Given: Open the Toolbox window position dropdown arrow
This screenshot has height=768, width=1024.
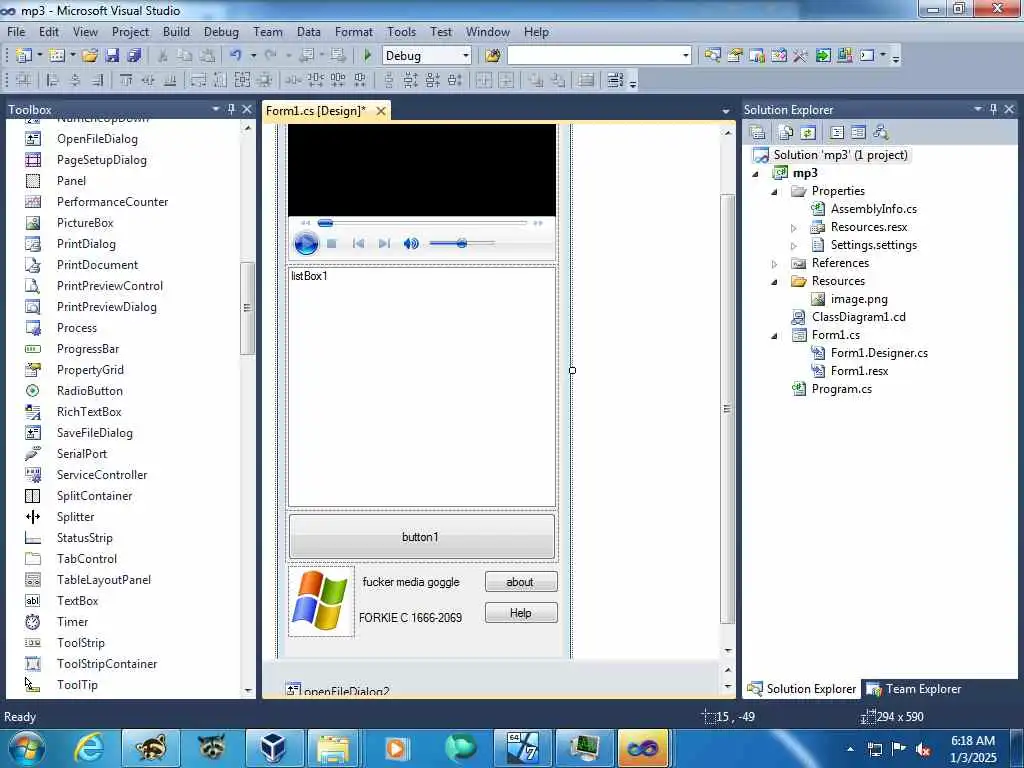Looking at the screenshot, I should (216, 109).
